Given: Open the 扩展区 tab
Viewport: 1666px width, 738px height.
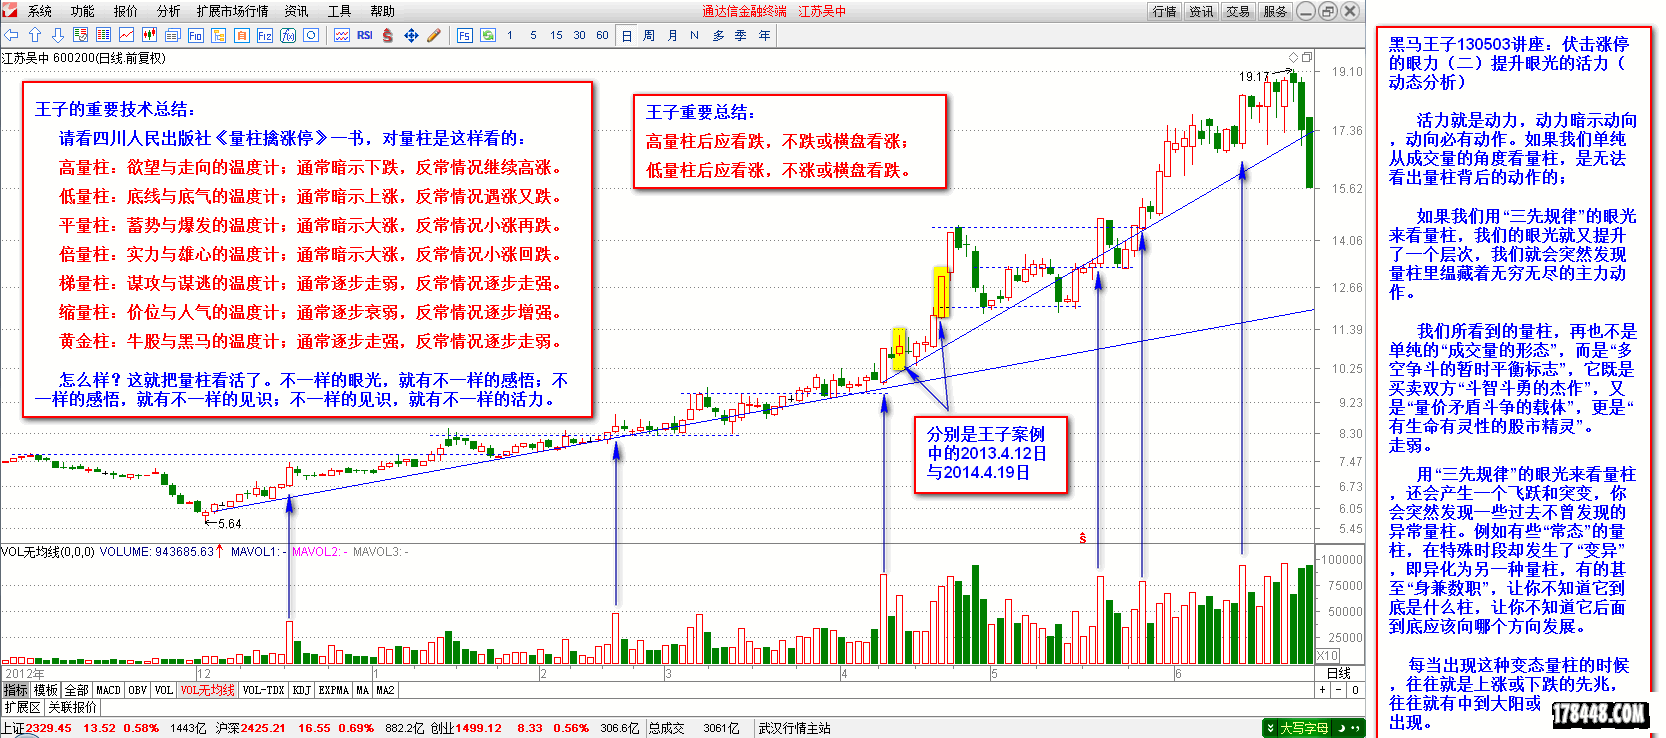Looking at the screenshot, I should tap(22, 707).
